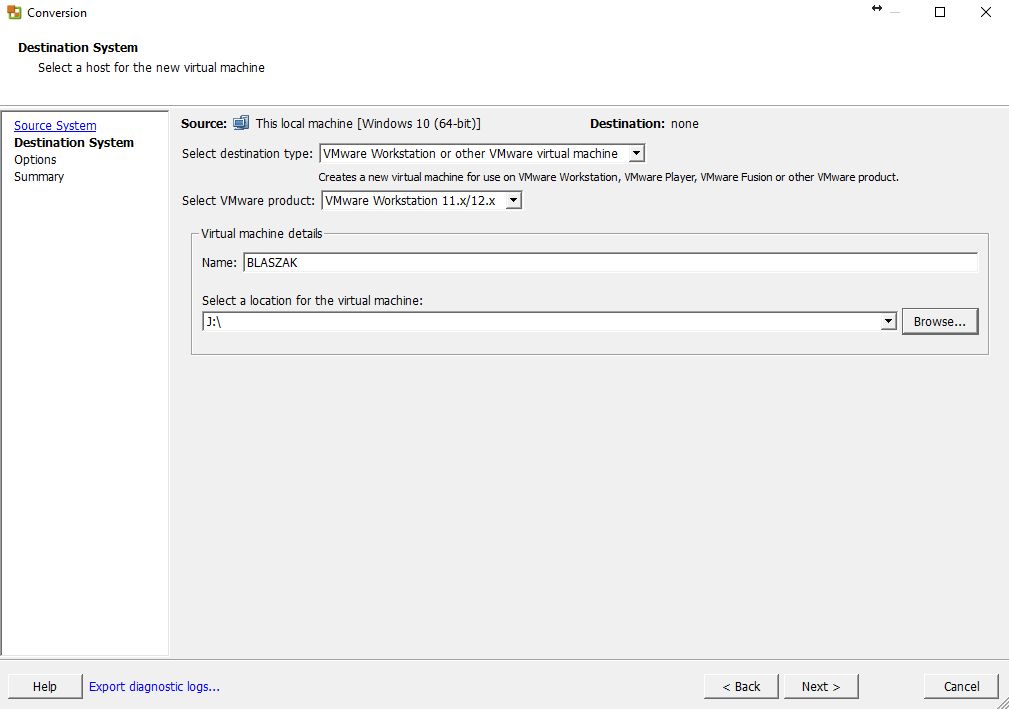The width and height of the screenshot is (1009, 709).
Task: Click the resize arrows icon in title bar
Action: coord(876,8)
